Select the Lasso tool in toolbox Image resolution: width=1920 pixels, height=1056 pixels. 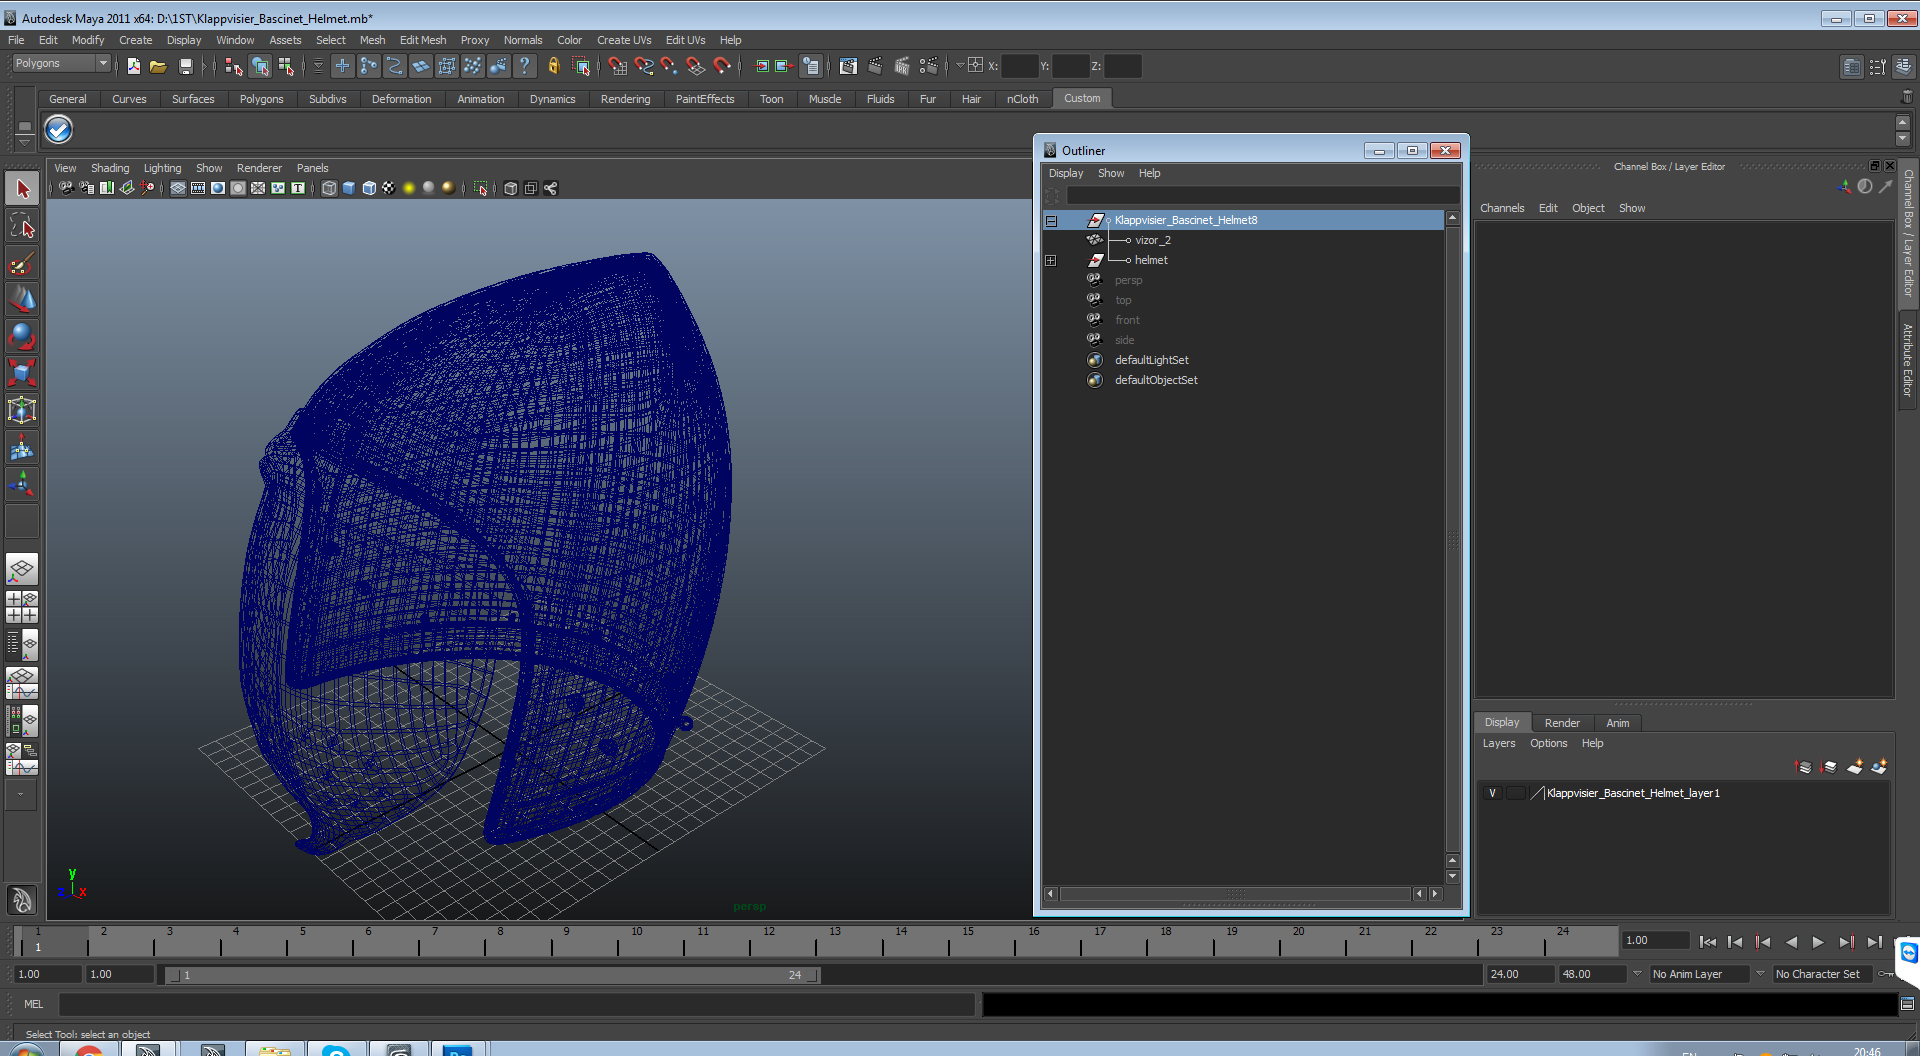(22, 226)
